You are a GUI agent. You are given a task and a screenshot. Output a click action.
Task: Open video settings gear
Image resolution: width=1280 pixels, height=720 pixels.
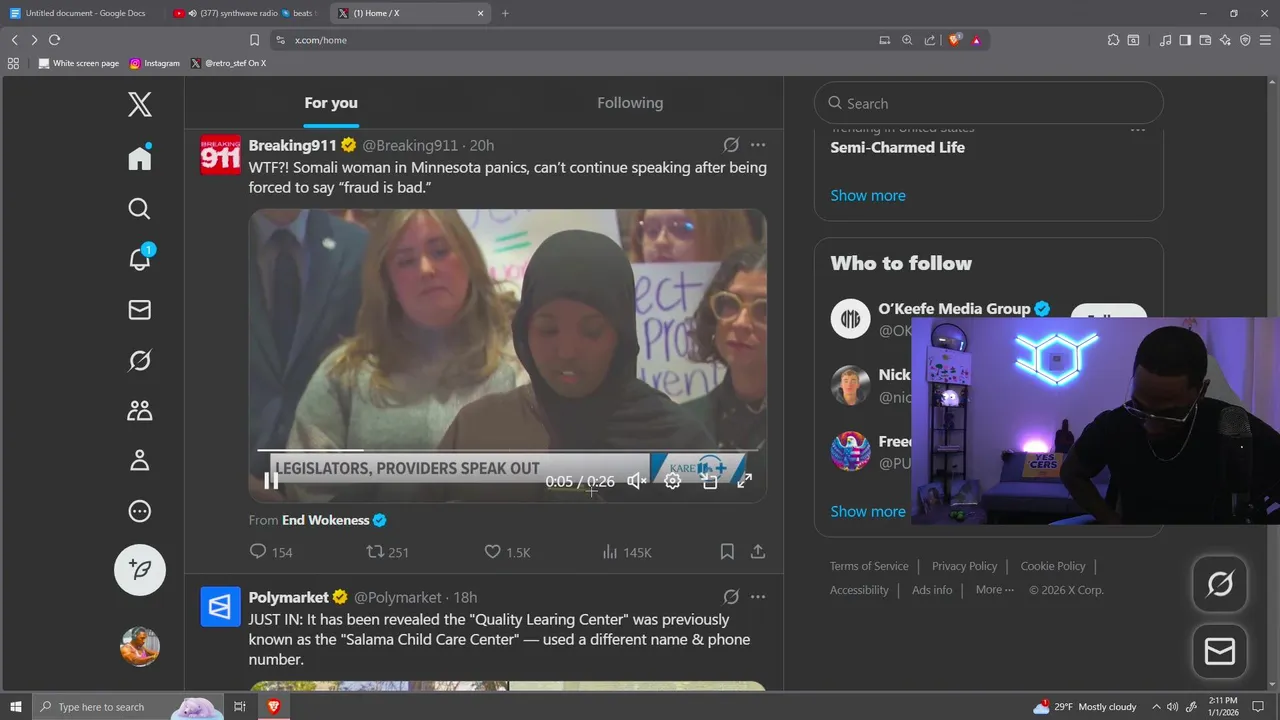673,481
